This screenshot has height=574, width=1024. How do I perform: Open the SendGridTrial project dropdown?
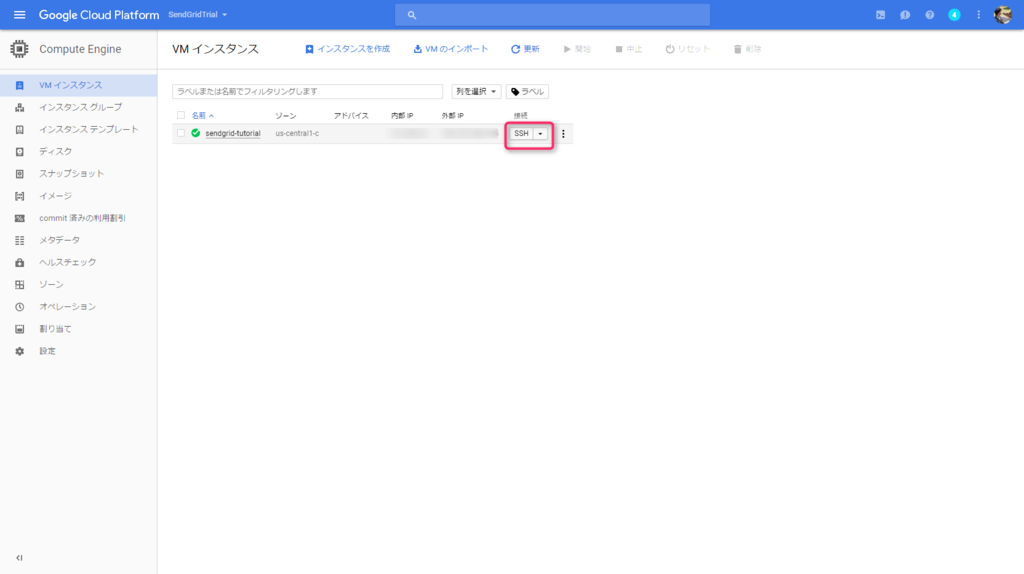[x=198, y=14]
